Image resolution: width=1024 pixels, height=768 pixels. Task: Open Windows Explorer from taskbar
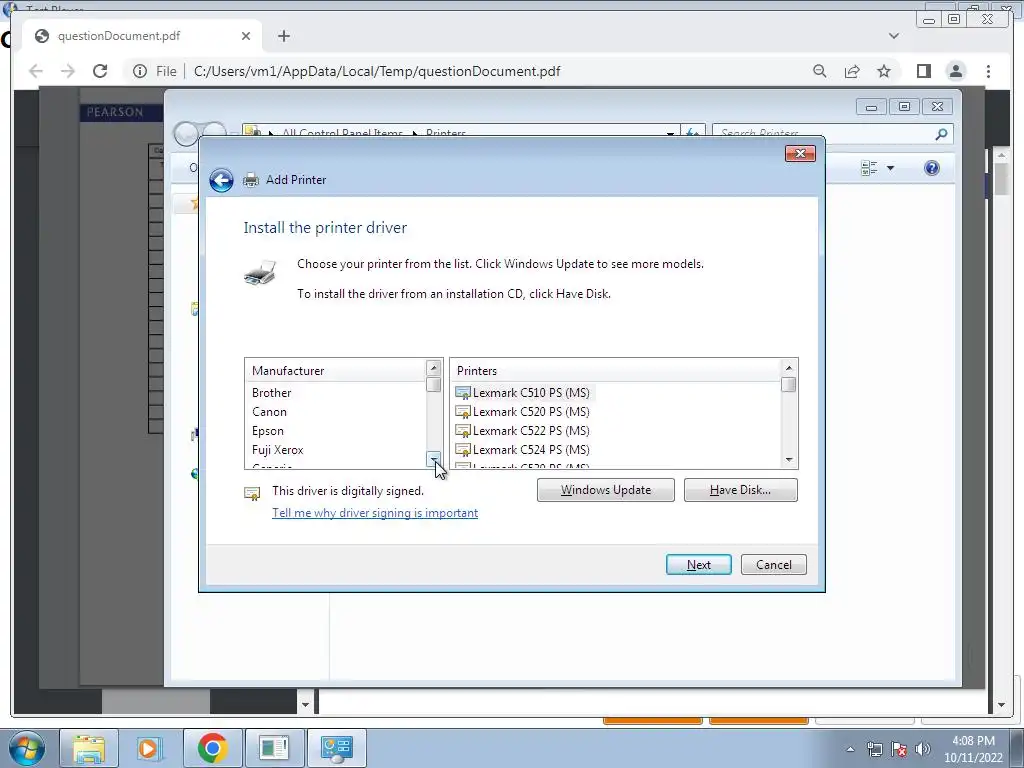click(x=89, y=748)
